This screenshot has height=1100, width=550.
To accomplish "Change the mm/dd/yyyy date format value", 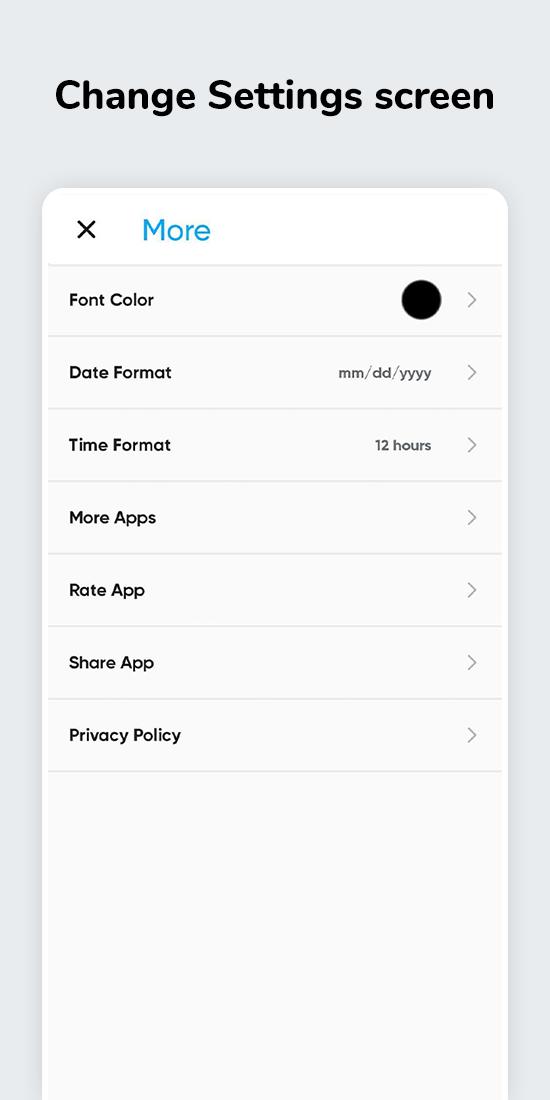I will pos(385,373).
